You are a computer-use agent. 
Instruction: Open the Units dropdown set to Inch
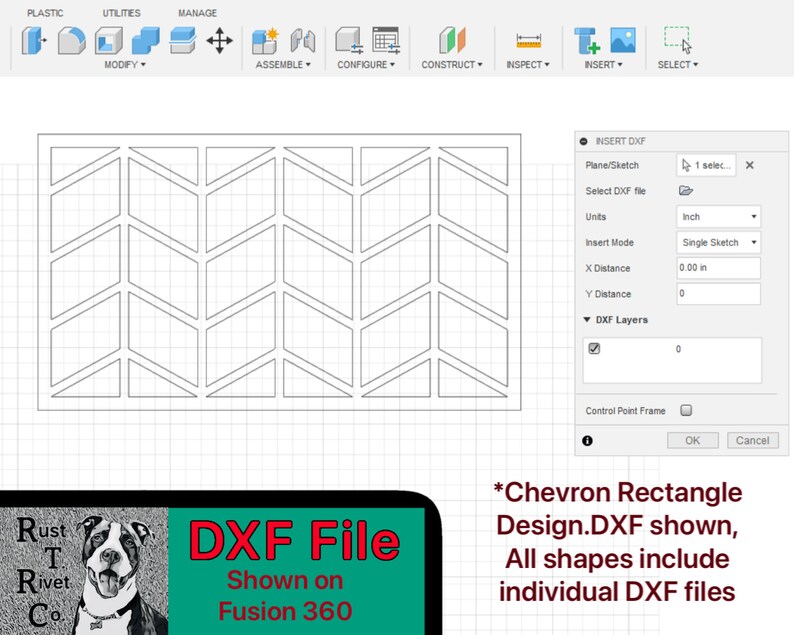719,217
